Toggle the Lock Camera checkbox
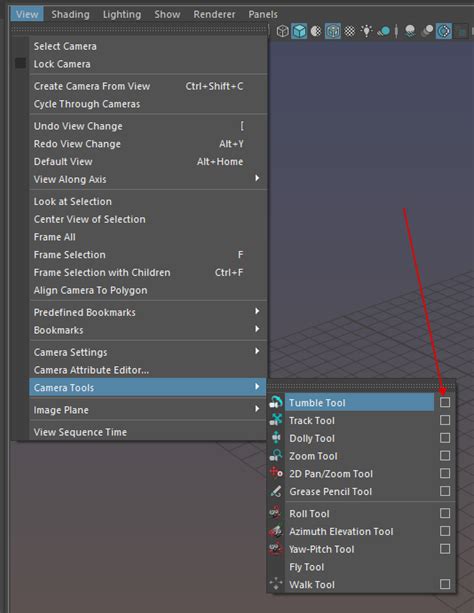 click(x=20, y=63)
